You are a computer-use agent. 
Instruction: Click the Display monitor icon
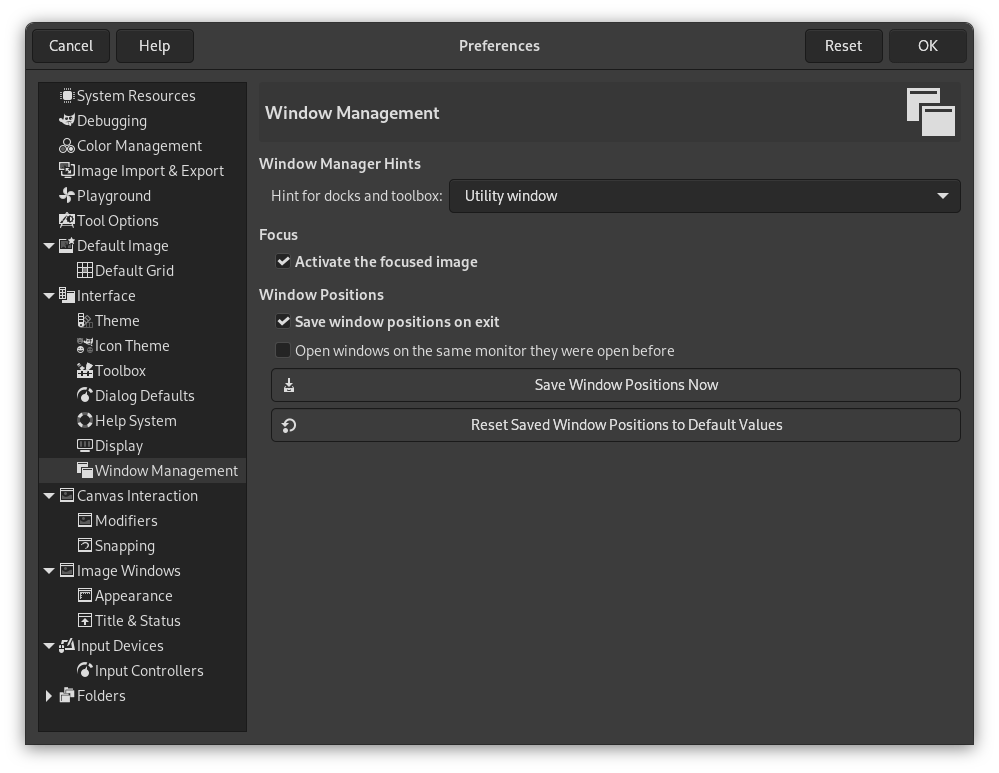pyautogui.click(x=85, y=445)
